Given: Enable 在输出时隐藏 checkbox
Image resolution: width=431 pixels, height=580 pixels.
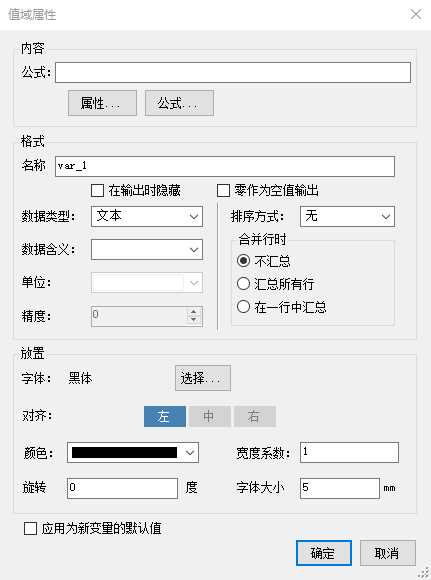Looking at the screenshot, I should point(97,190).
